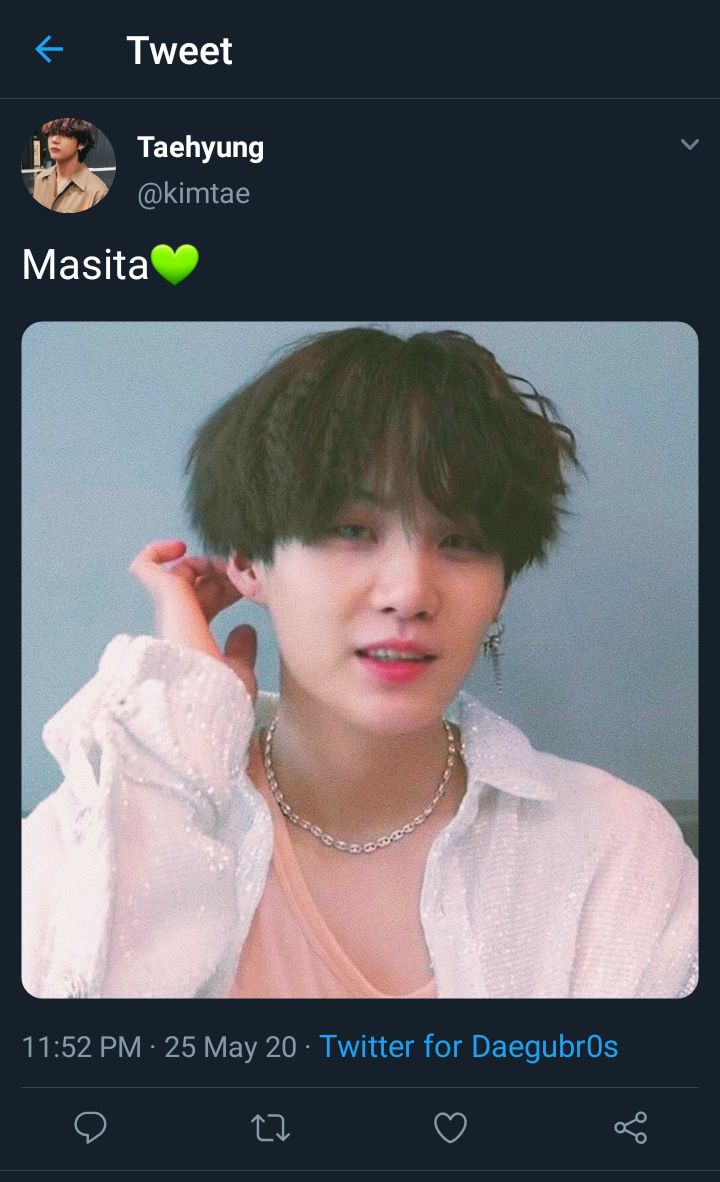Go back using the blue arrow
720x1182 pixels.
click(49, 50)
